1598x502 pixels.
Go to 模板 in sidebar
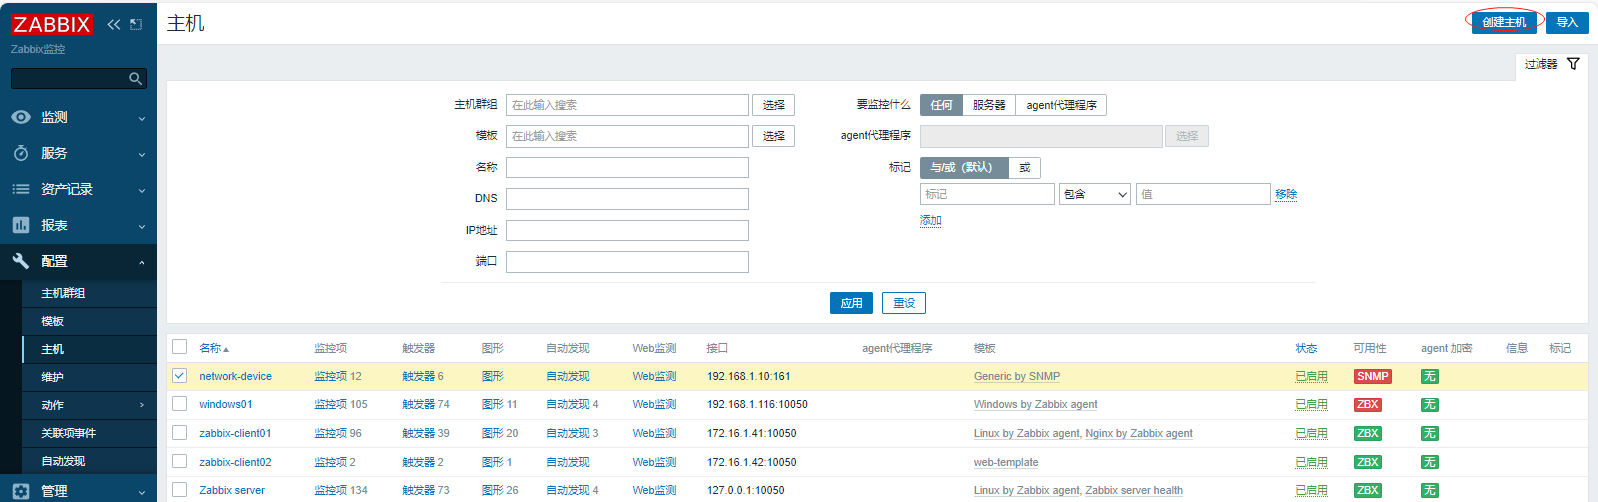pos(53,321)
